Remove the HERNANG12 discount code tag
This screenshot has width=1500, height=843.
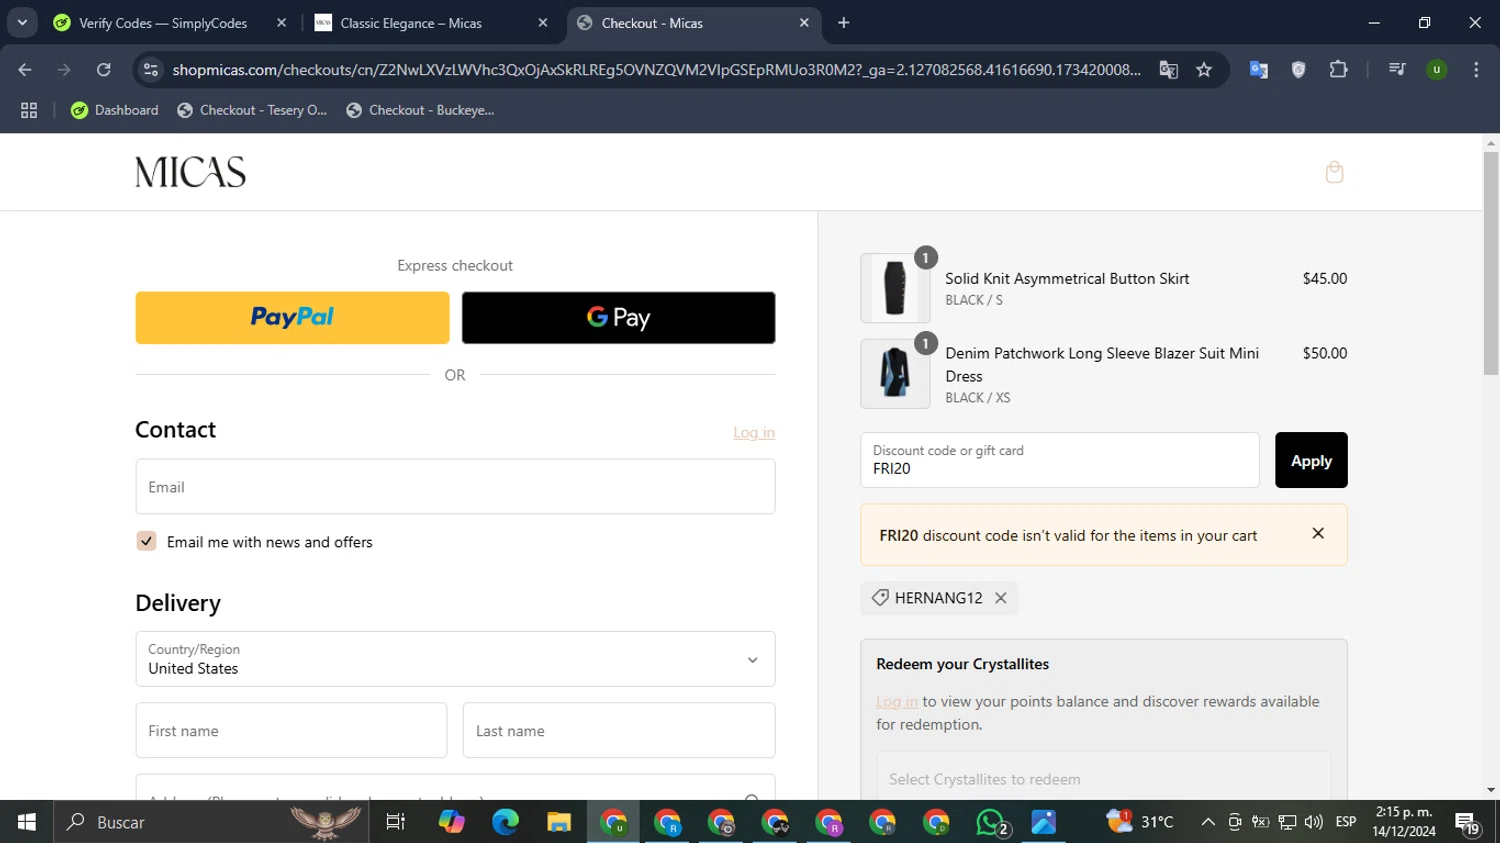1000,598
